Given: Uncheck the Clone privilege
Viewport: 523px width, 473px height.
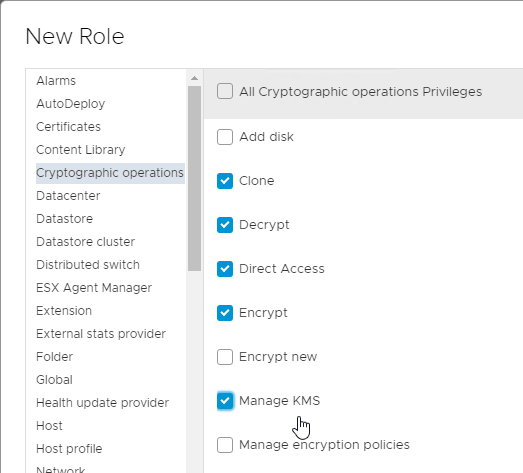Looking at the screenshot, I should (x=225, y=181).
